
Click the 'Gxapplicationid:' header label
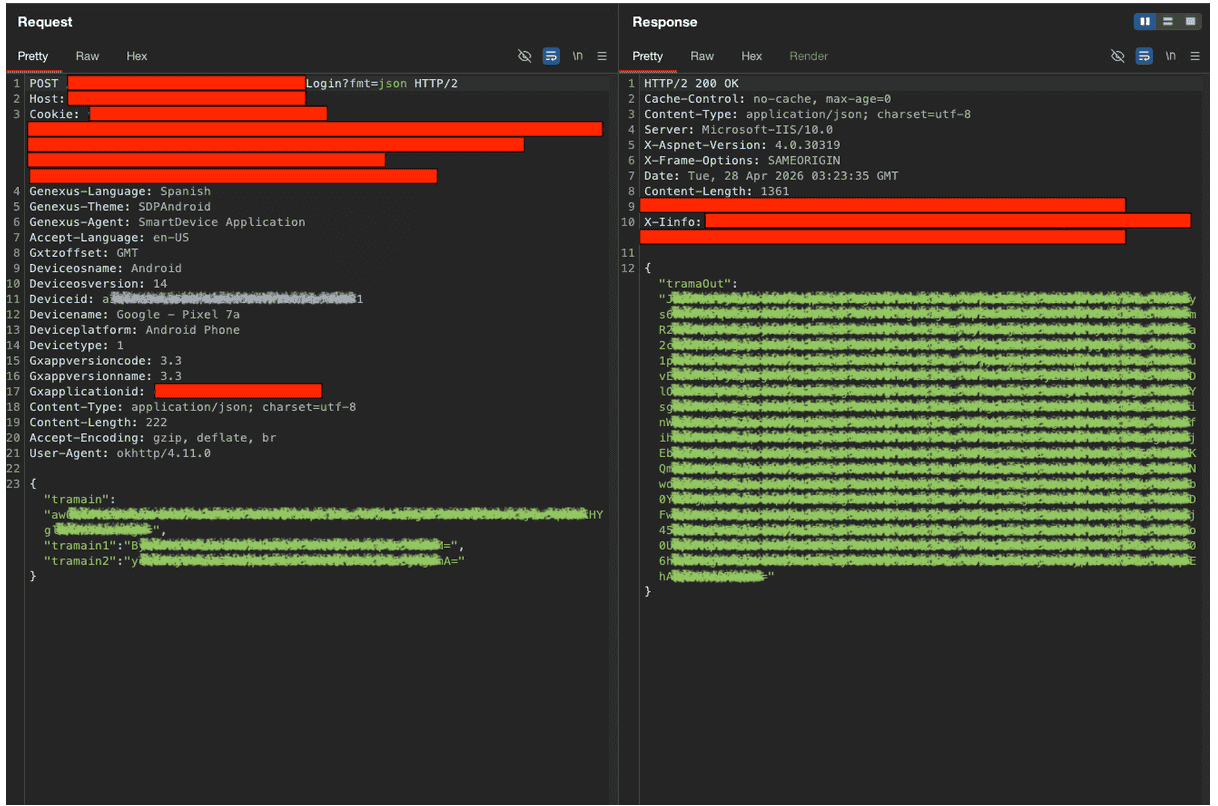pyautogui.click(x=87, y=391)
